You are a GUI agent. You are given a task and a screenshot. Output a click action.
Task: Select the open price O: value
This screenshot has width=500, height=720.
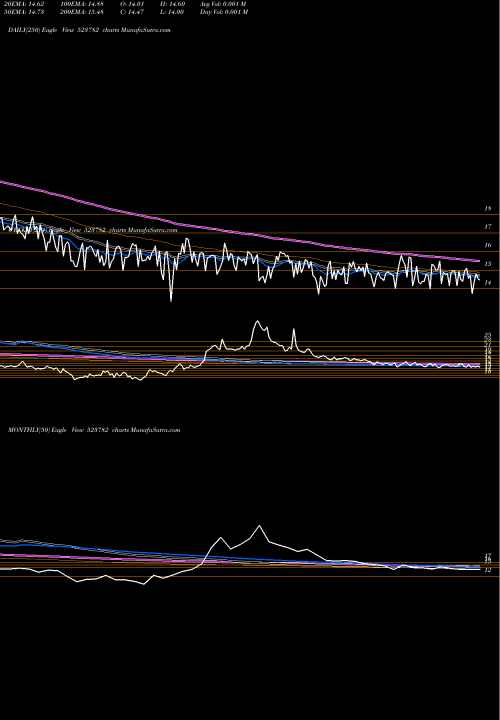[x=133, y=4]
